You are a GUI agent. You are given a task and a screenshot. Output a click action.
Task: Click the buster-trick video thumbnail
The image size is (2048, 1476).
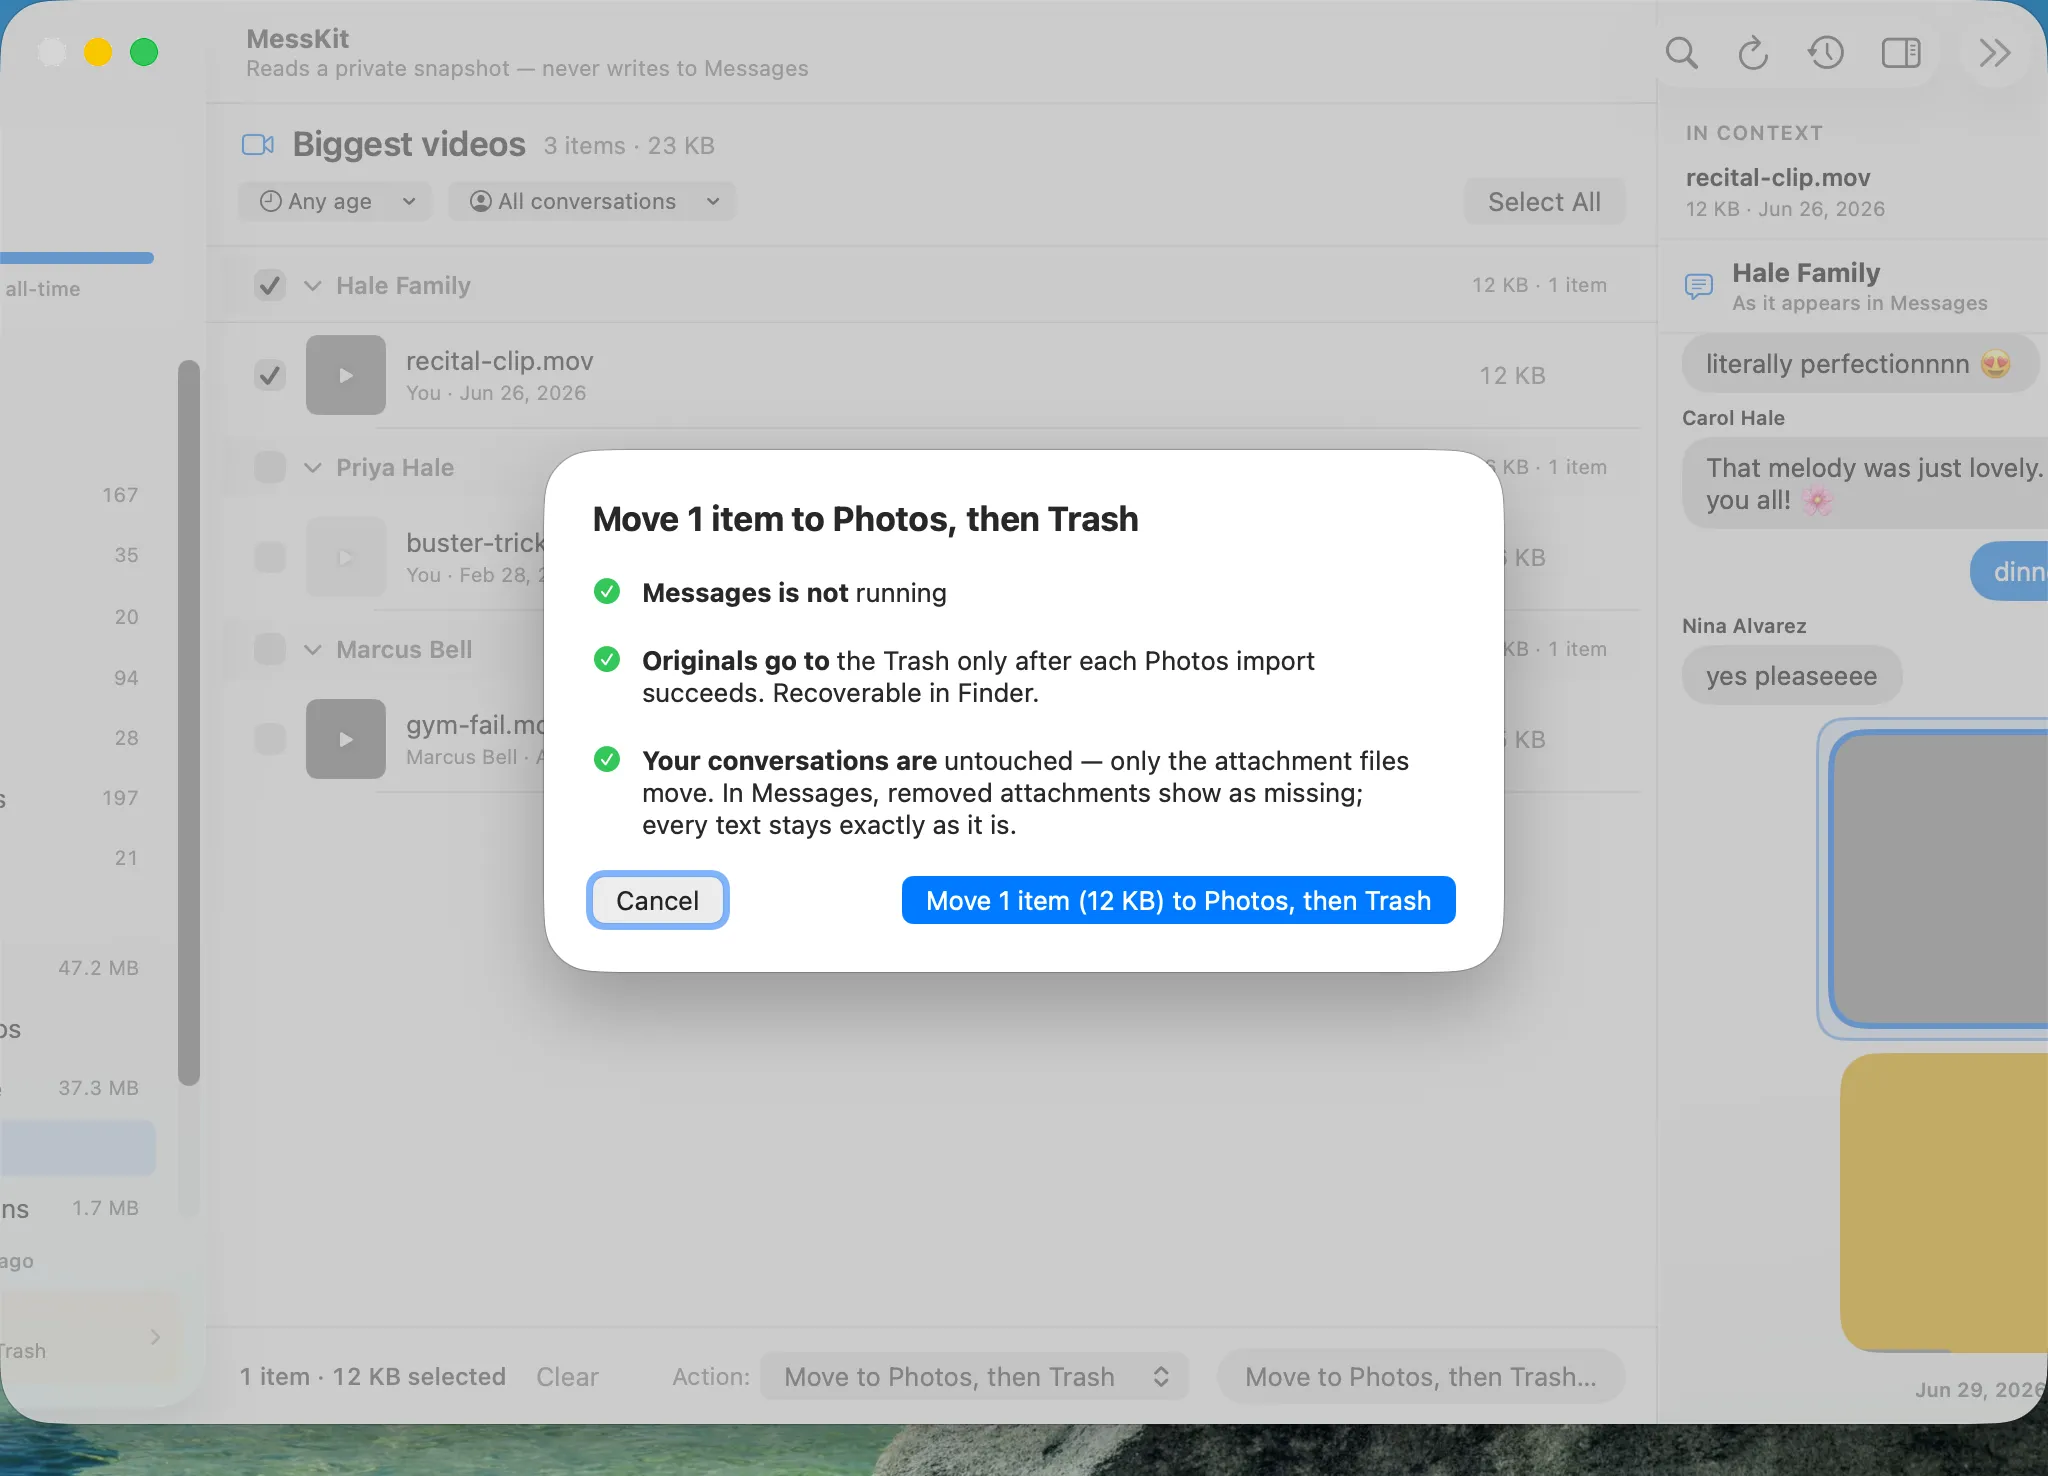[346, 557]
